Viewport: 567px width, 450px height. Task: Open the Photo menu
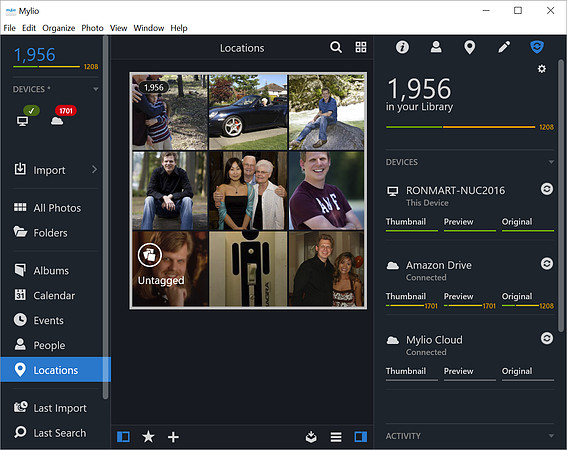[x=92, y=28]
